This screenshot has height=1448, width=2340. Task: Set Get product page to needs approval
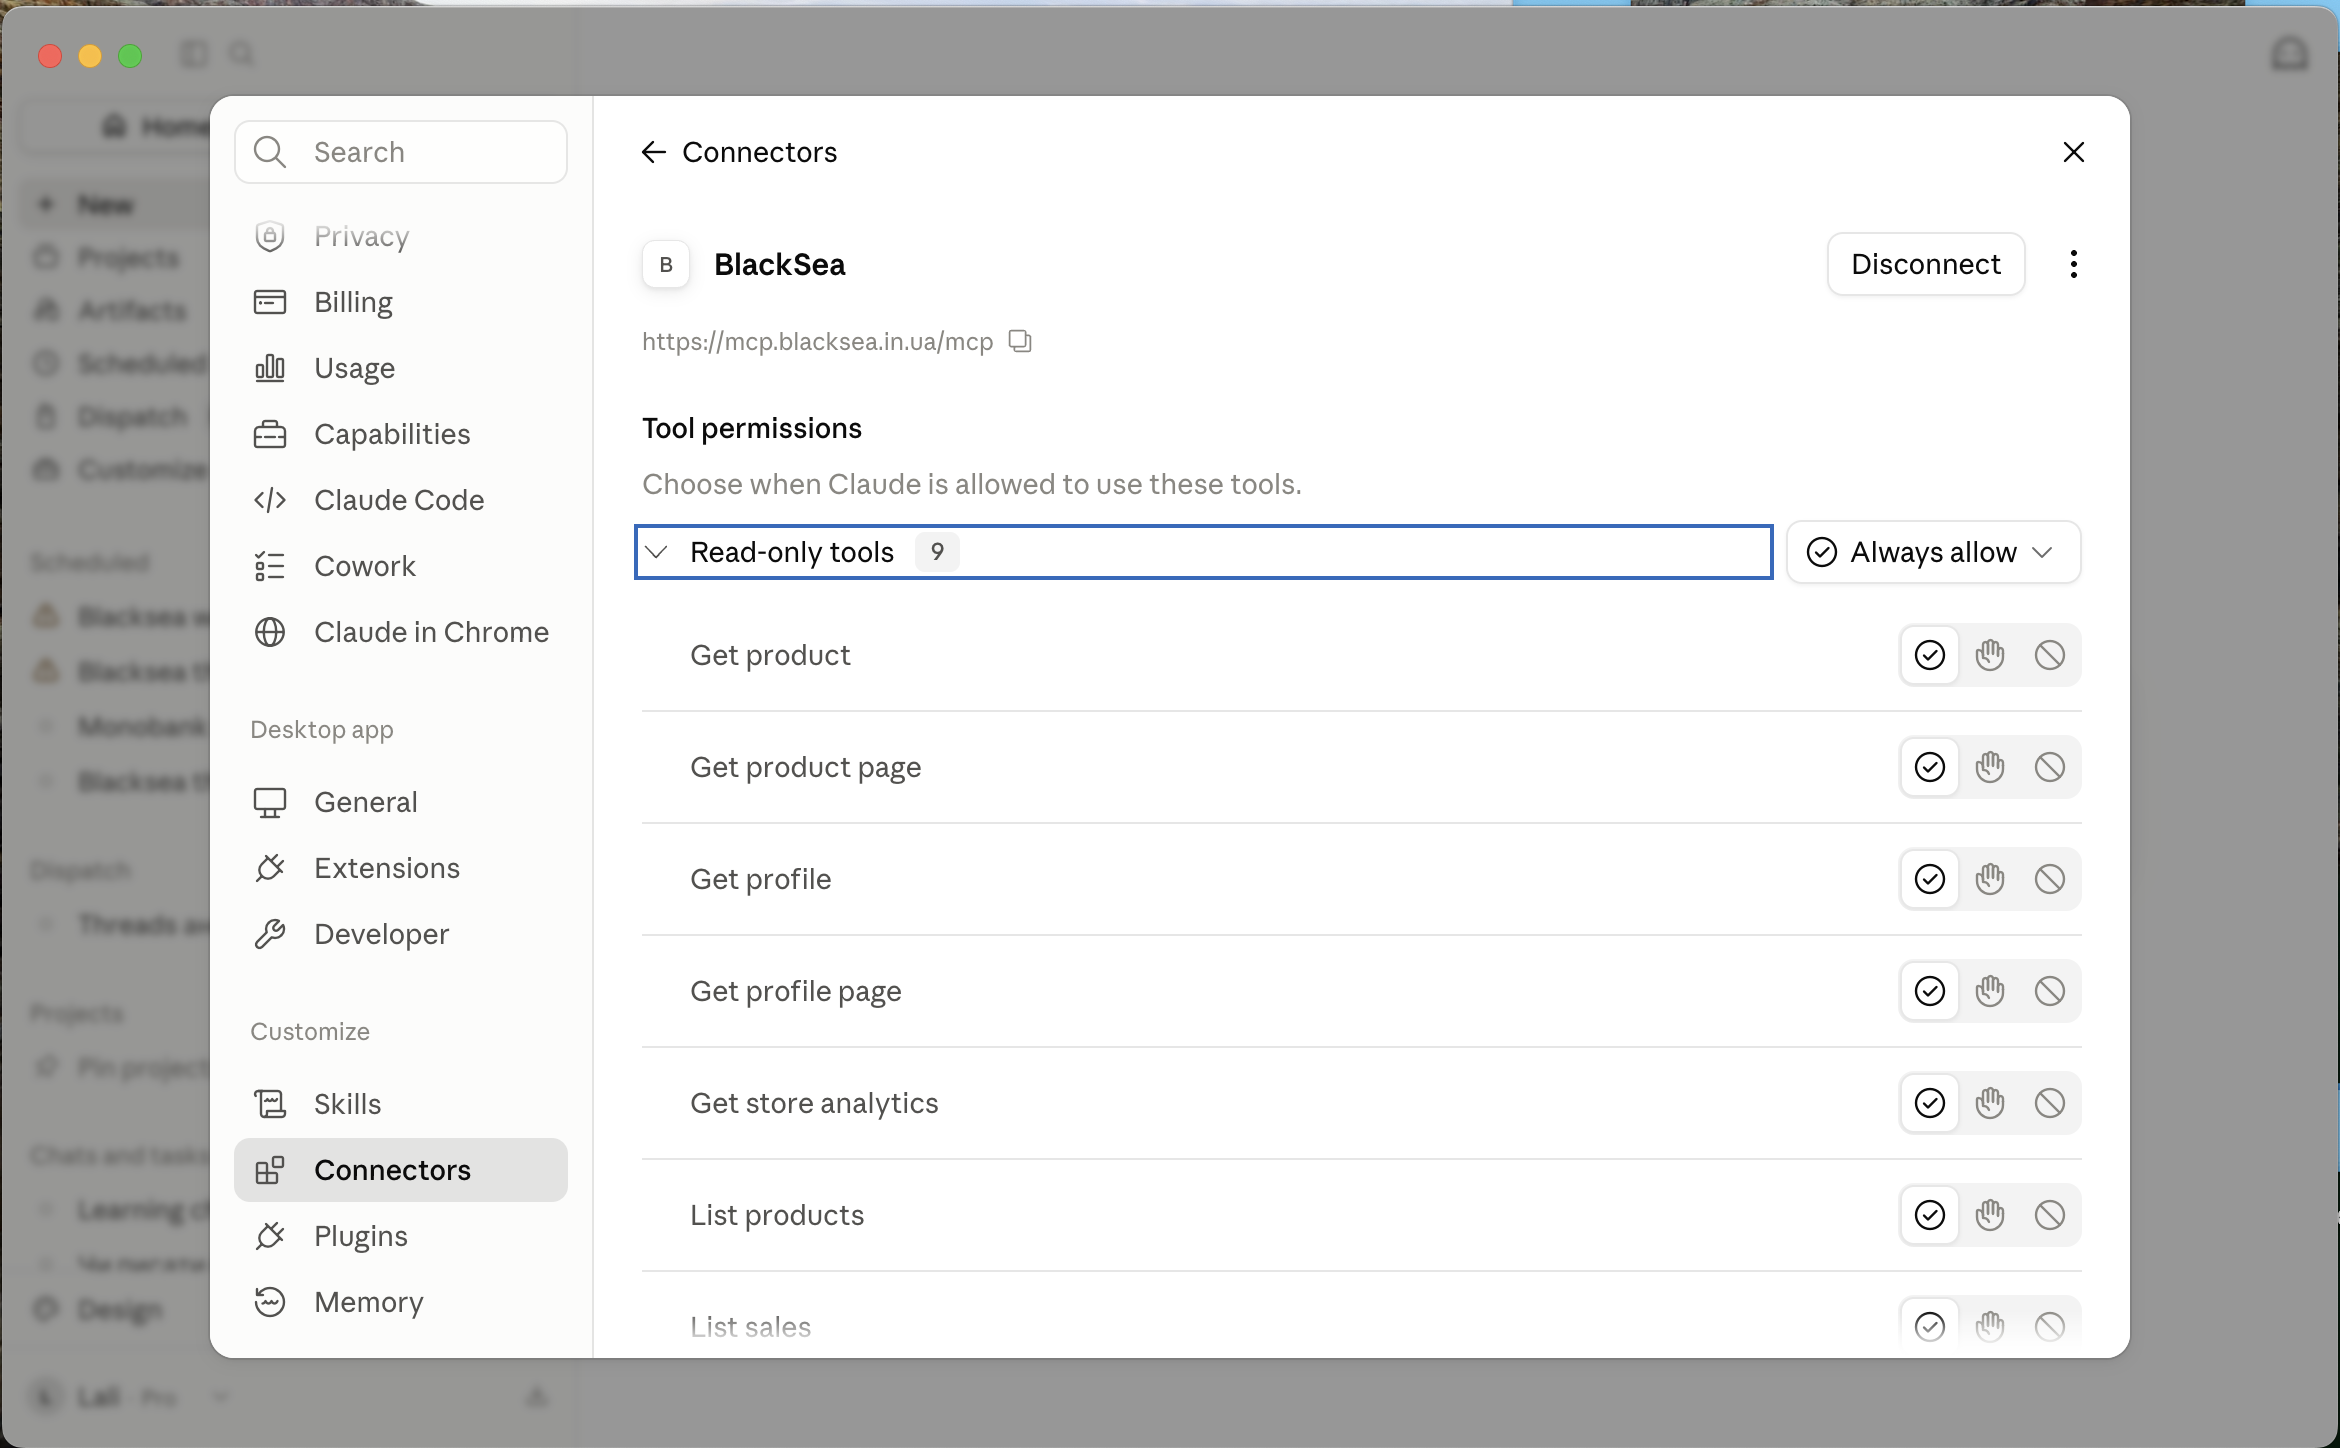click(1990, 767)
